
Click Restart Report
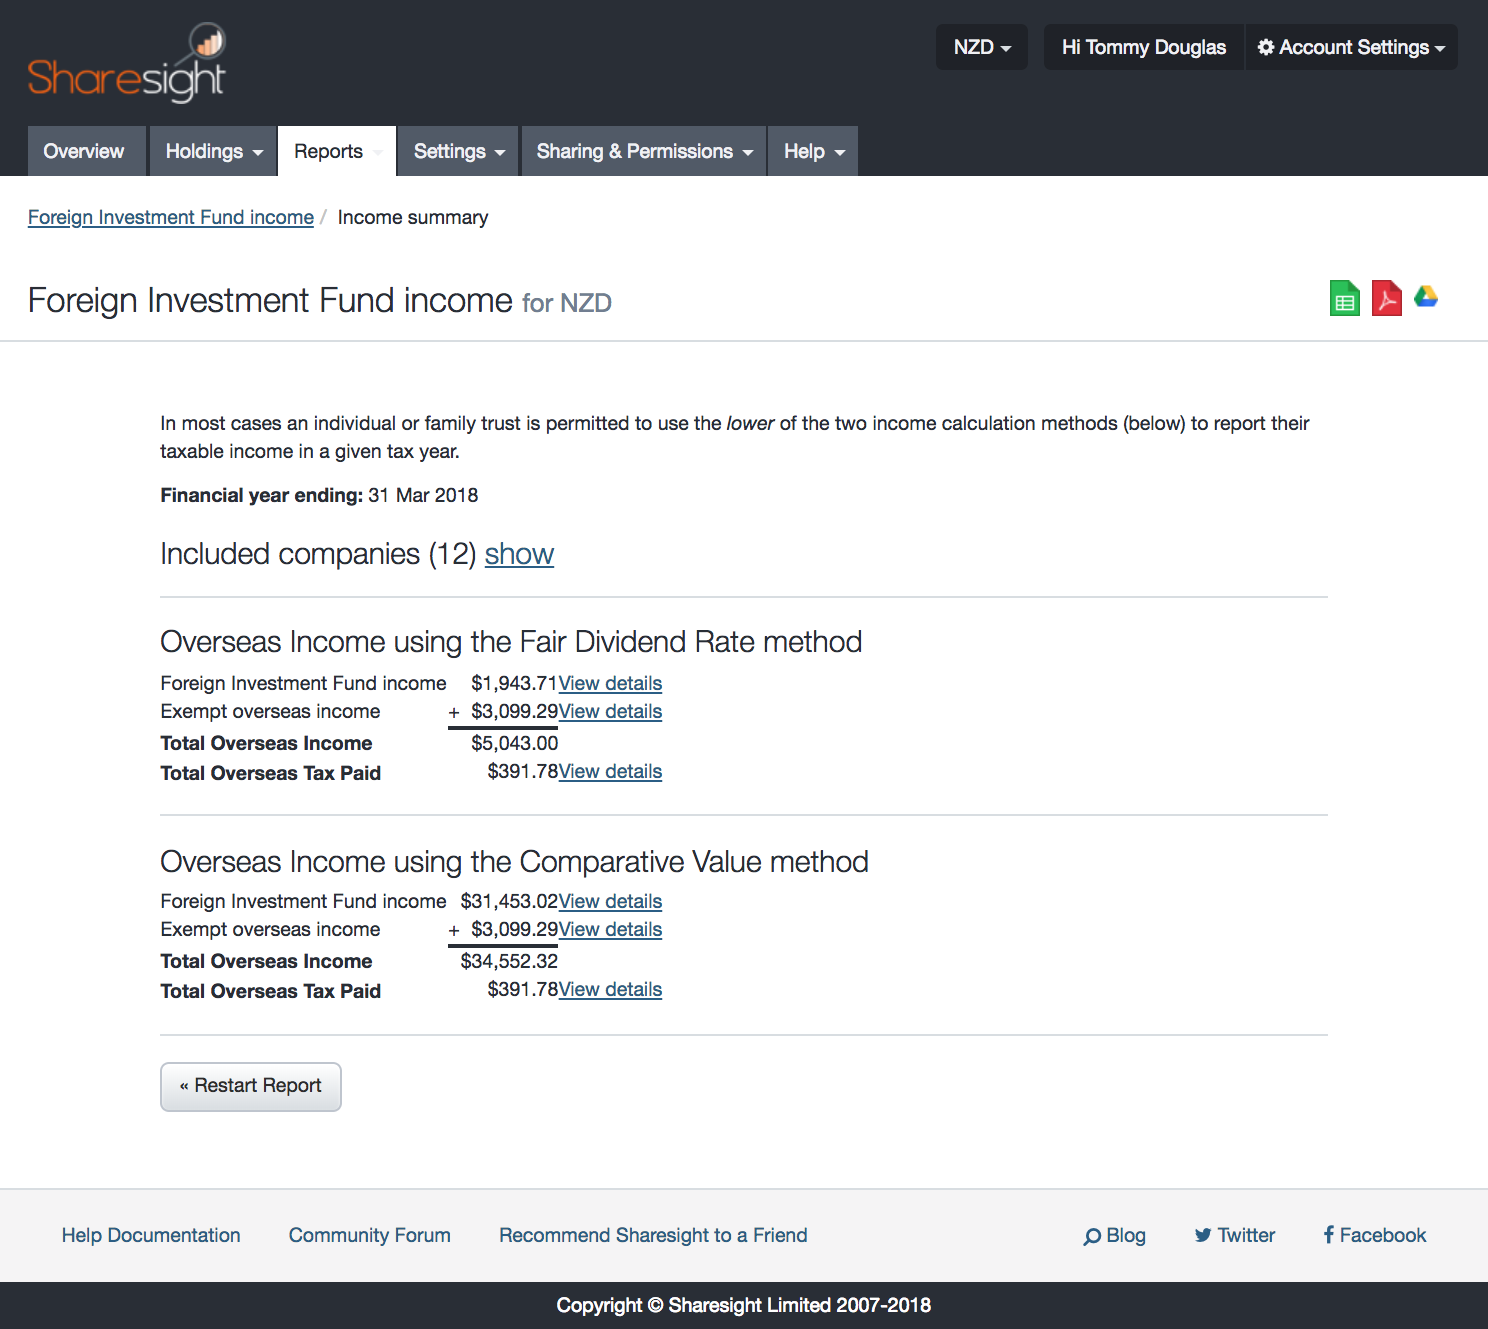[250, 1086]
